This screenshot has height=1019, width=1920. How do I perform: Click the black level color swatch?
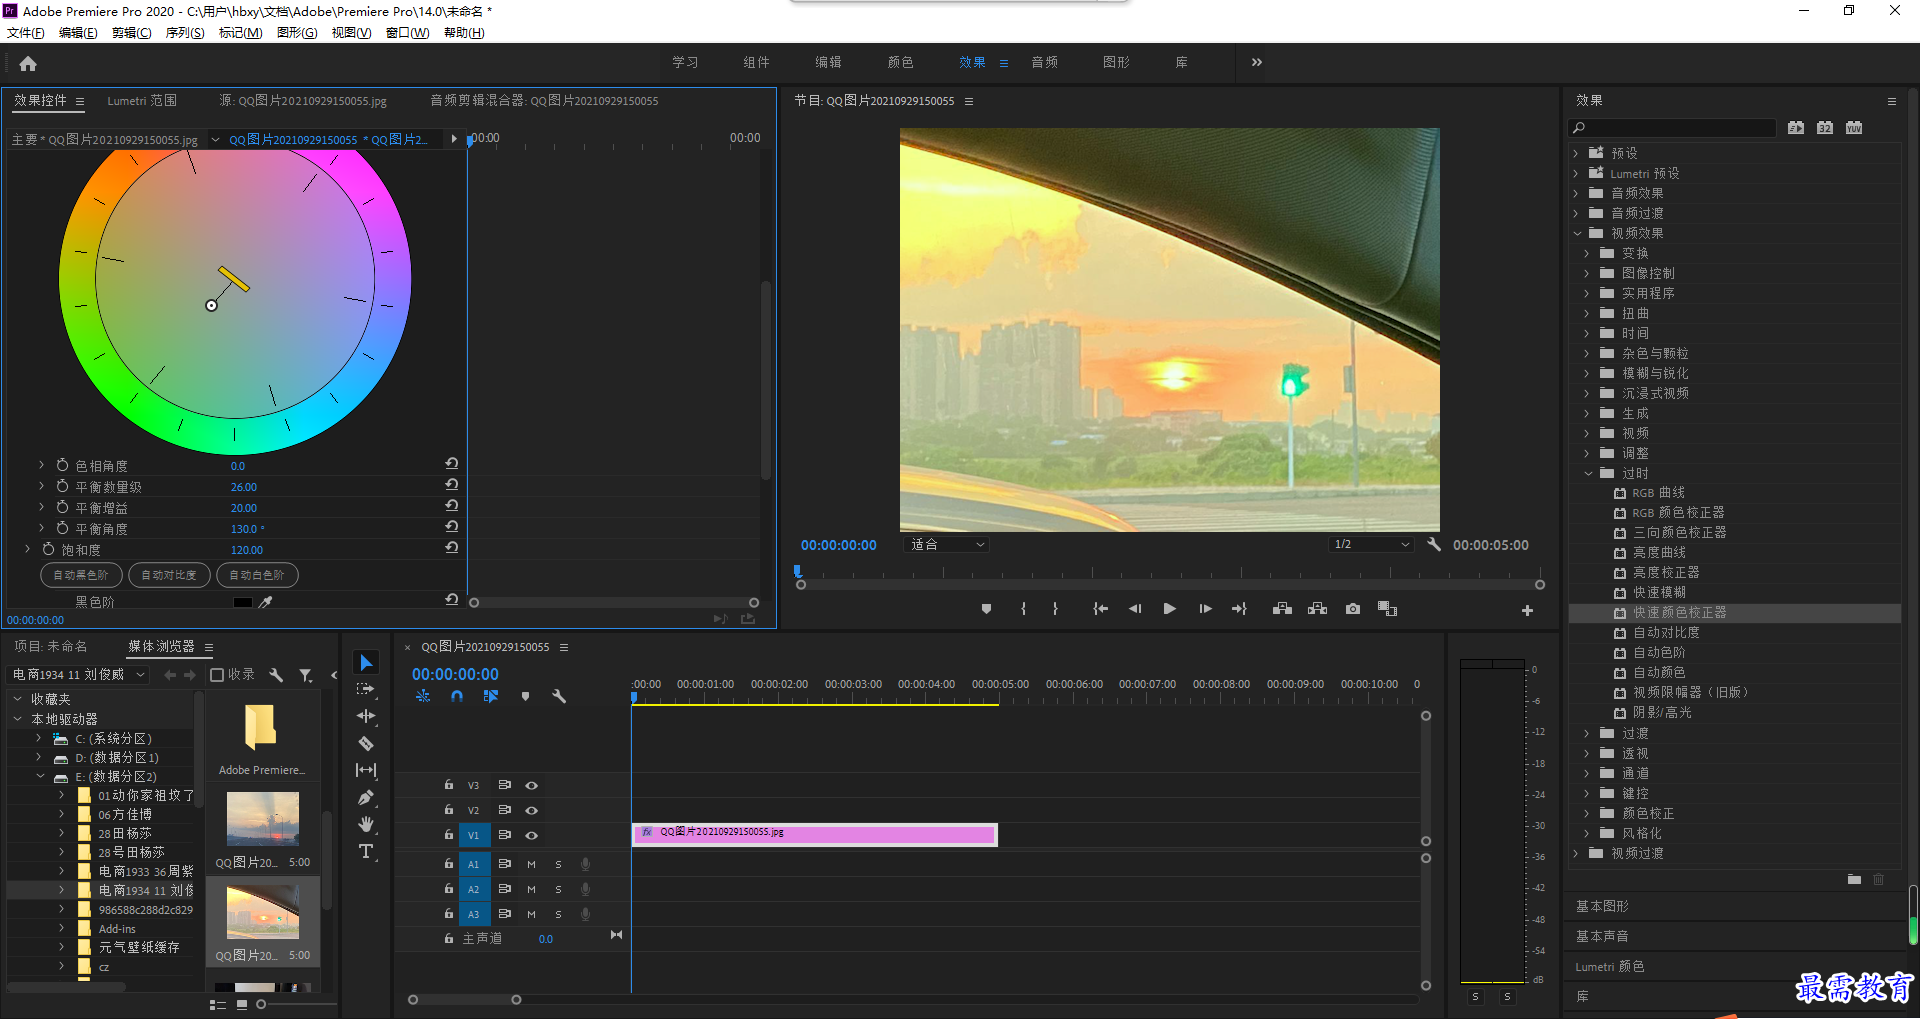point(243,602)
